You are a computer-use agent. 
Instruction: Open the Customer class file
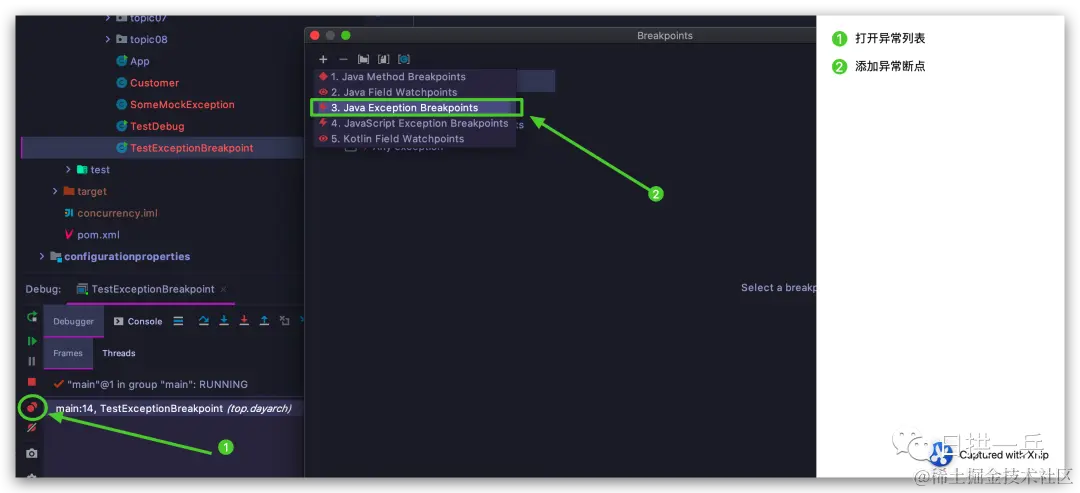[154, 83]
